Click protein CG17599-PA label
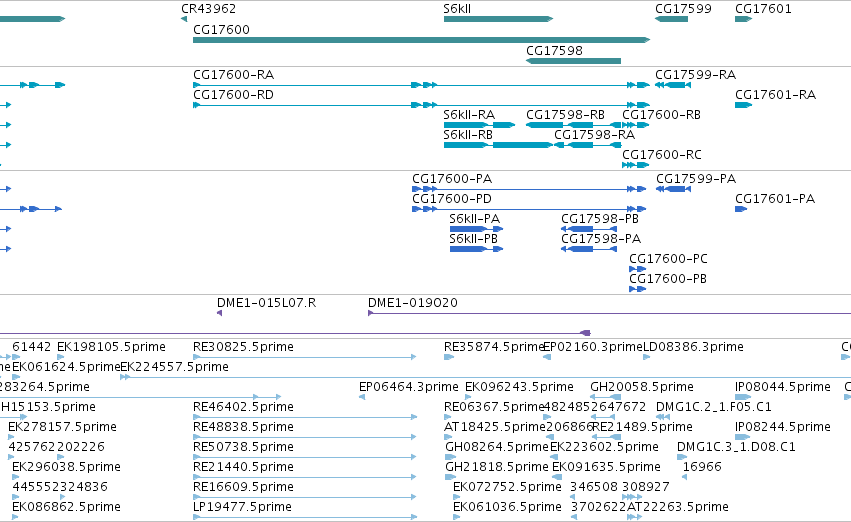The height and width of the screenshot is (522, 851). pos(696,179)
